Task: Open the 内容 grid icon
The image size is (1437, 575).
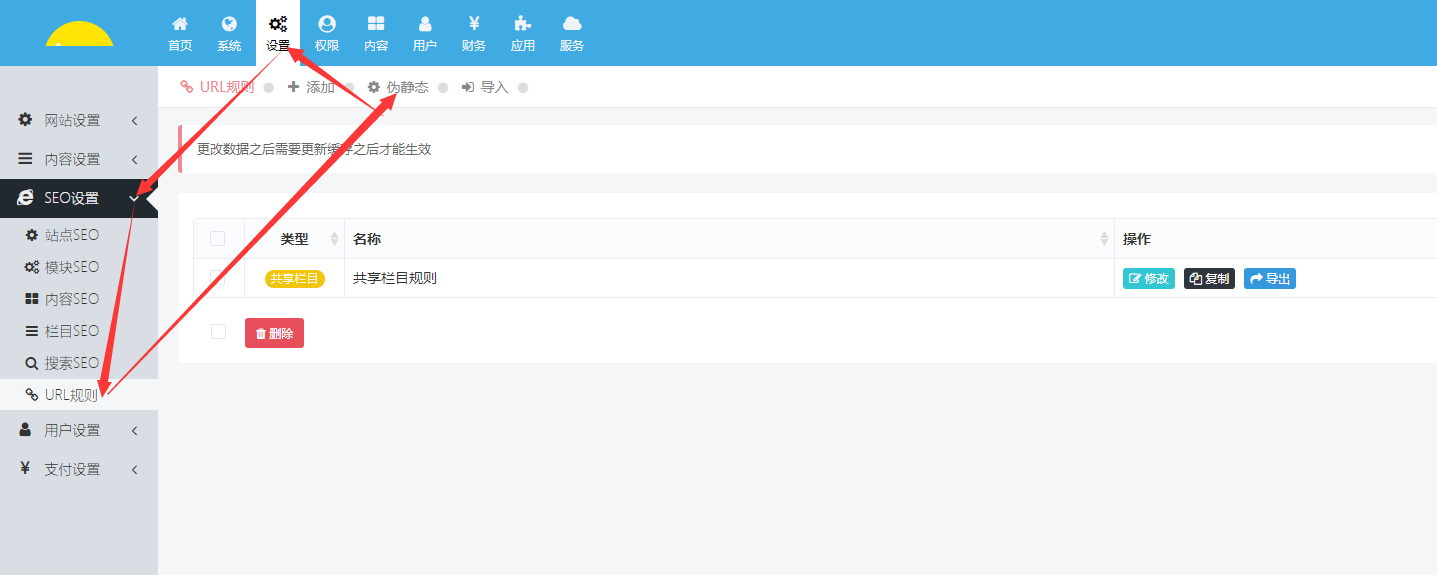Action: tap(376, 24)
